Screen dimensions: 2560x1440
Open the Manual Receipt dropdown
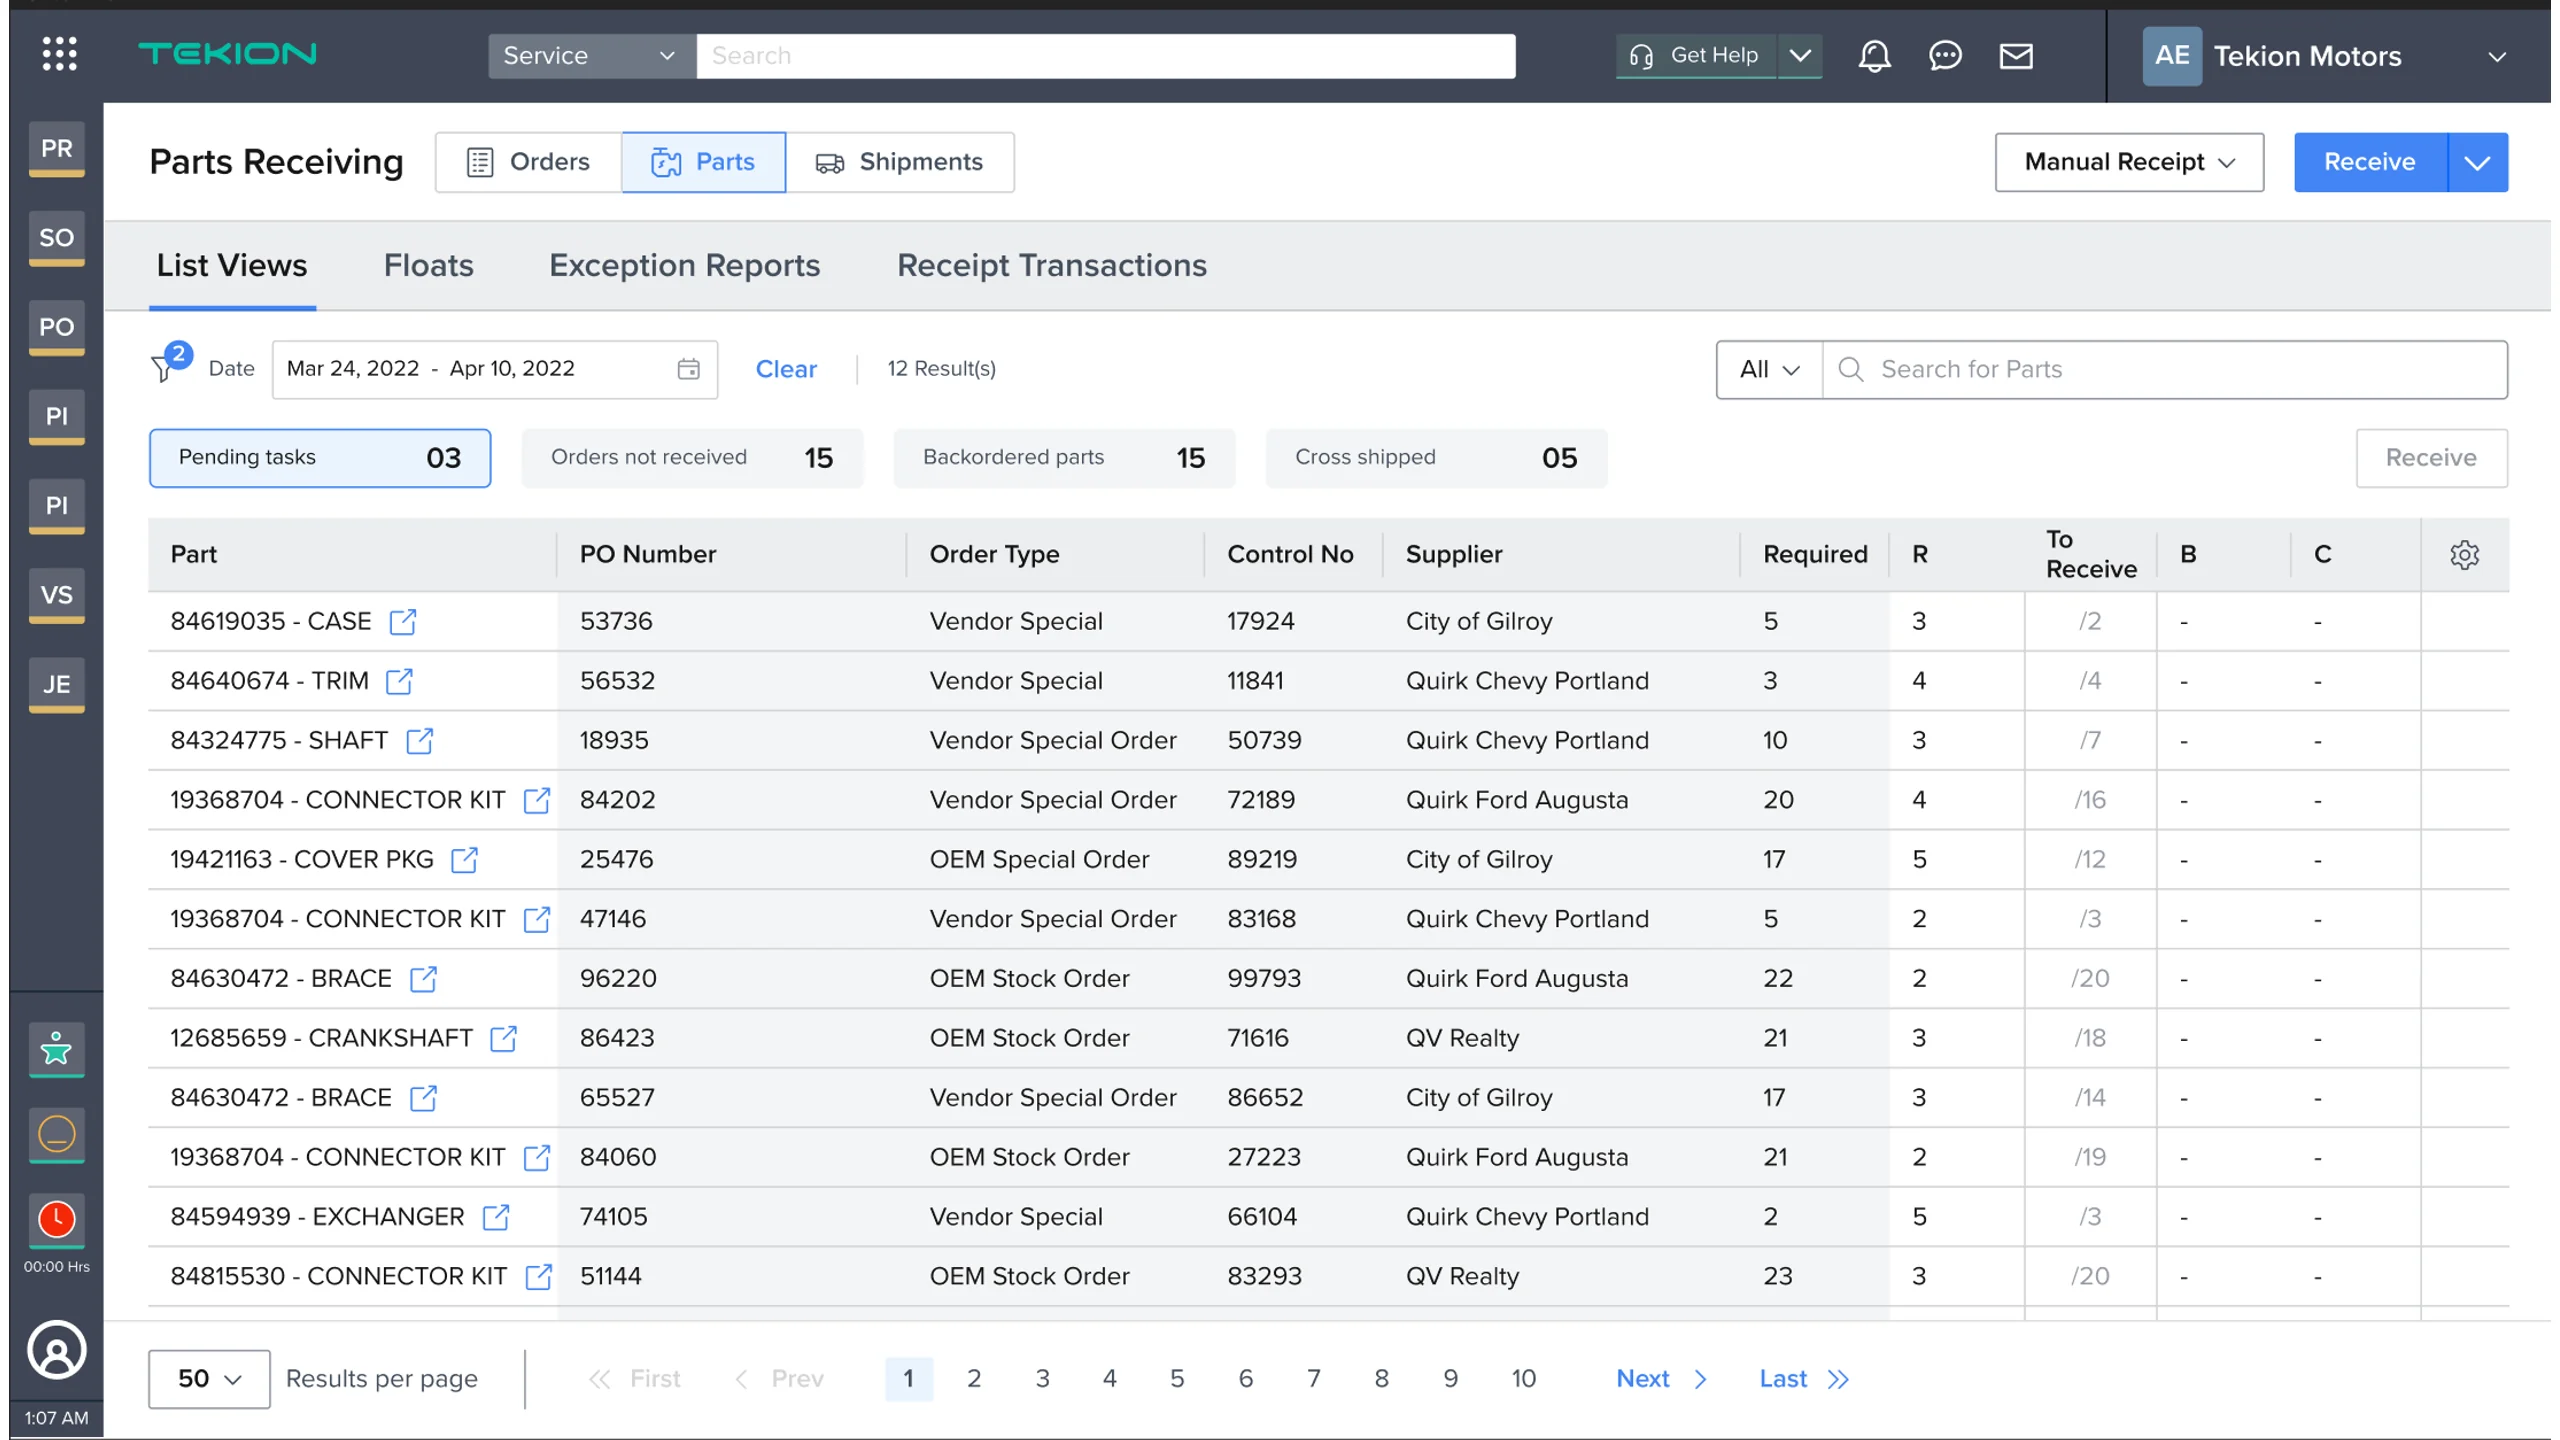pos(2129,162)
